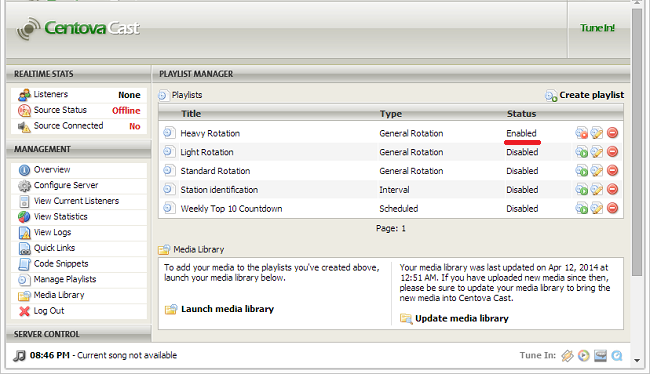Click Update media library link
The height and width of the screenshot is (374, 650).
(462, 318)
